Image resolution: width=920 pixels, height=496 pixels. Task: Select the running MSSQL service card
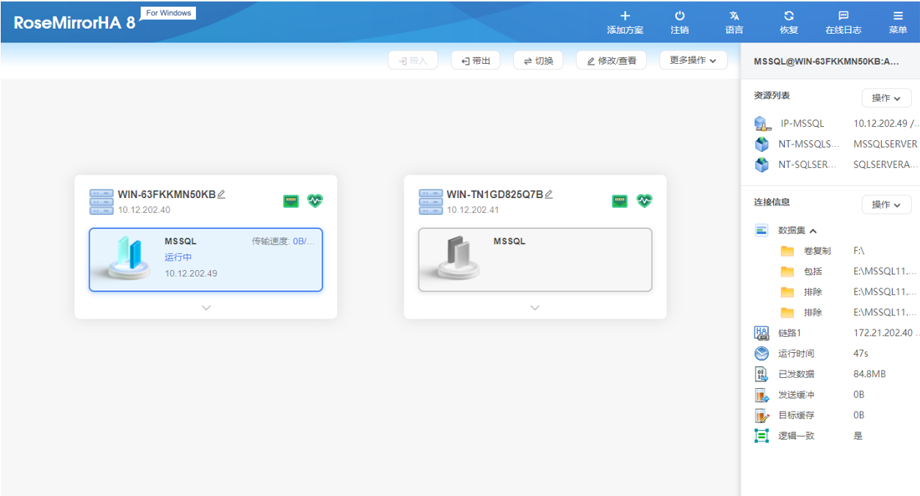point(205,259)
